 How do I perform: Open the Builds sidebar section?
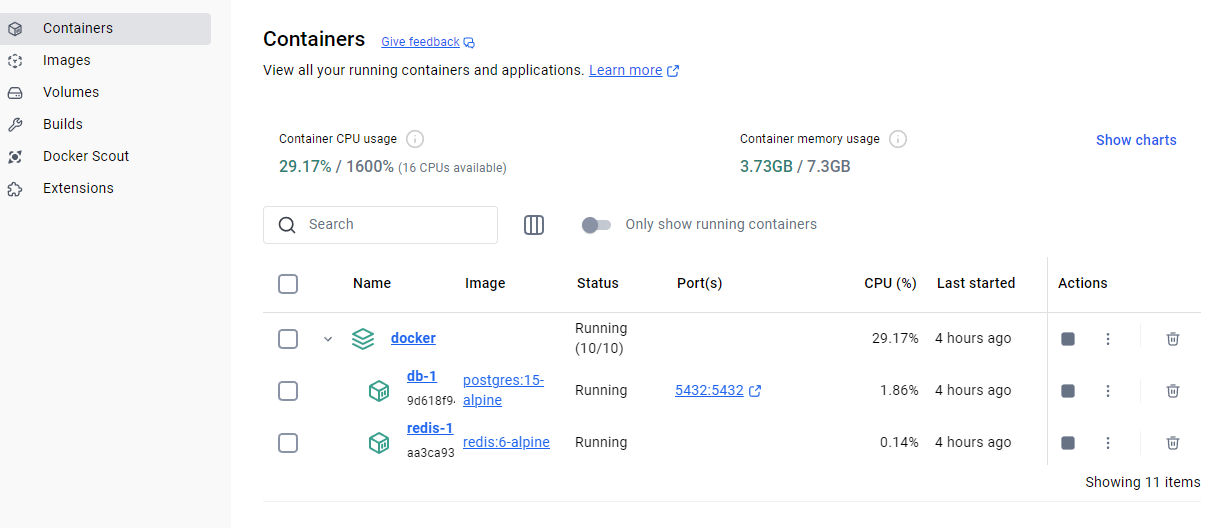pyautogui.click(x=105, y=124)
